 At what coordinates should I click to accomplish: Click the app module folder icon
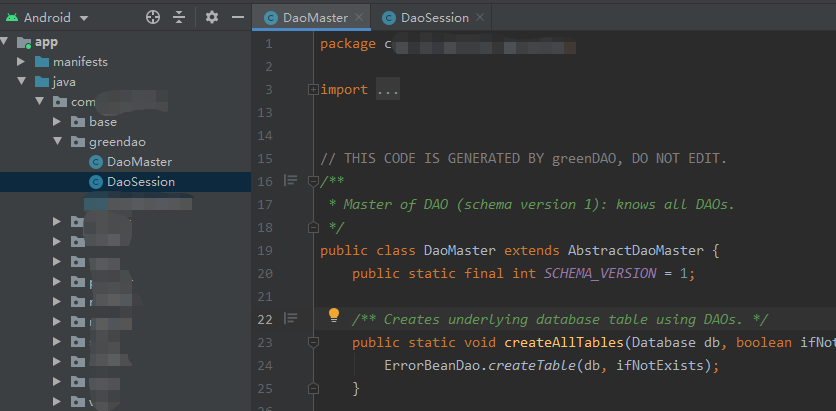(24, 42)
